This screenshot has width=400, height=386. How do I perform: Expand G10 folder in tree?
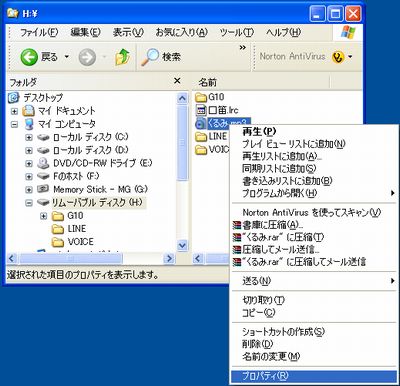click(x=43, y=216)
